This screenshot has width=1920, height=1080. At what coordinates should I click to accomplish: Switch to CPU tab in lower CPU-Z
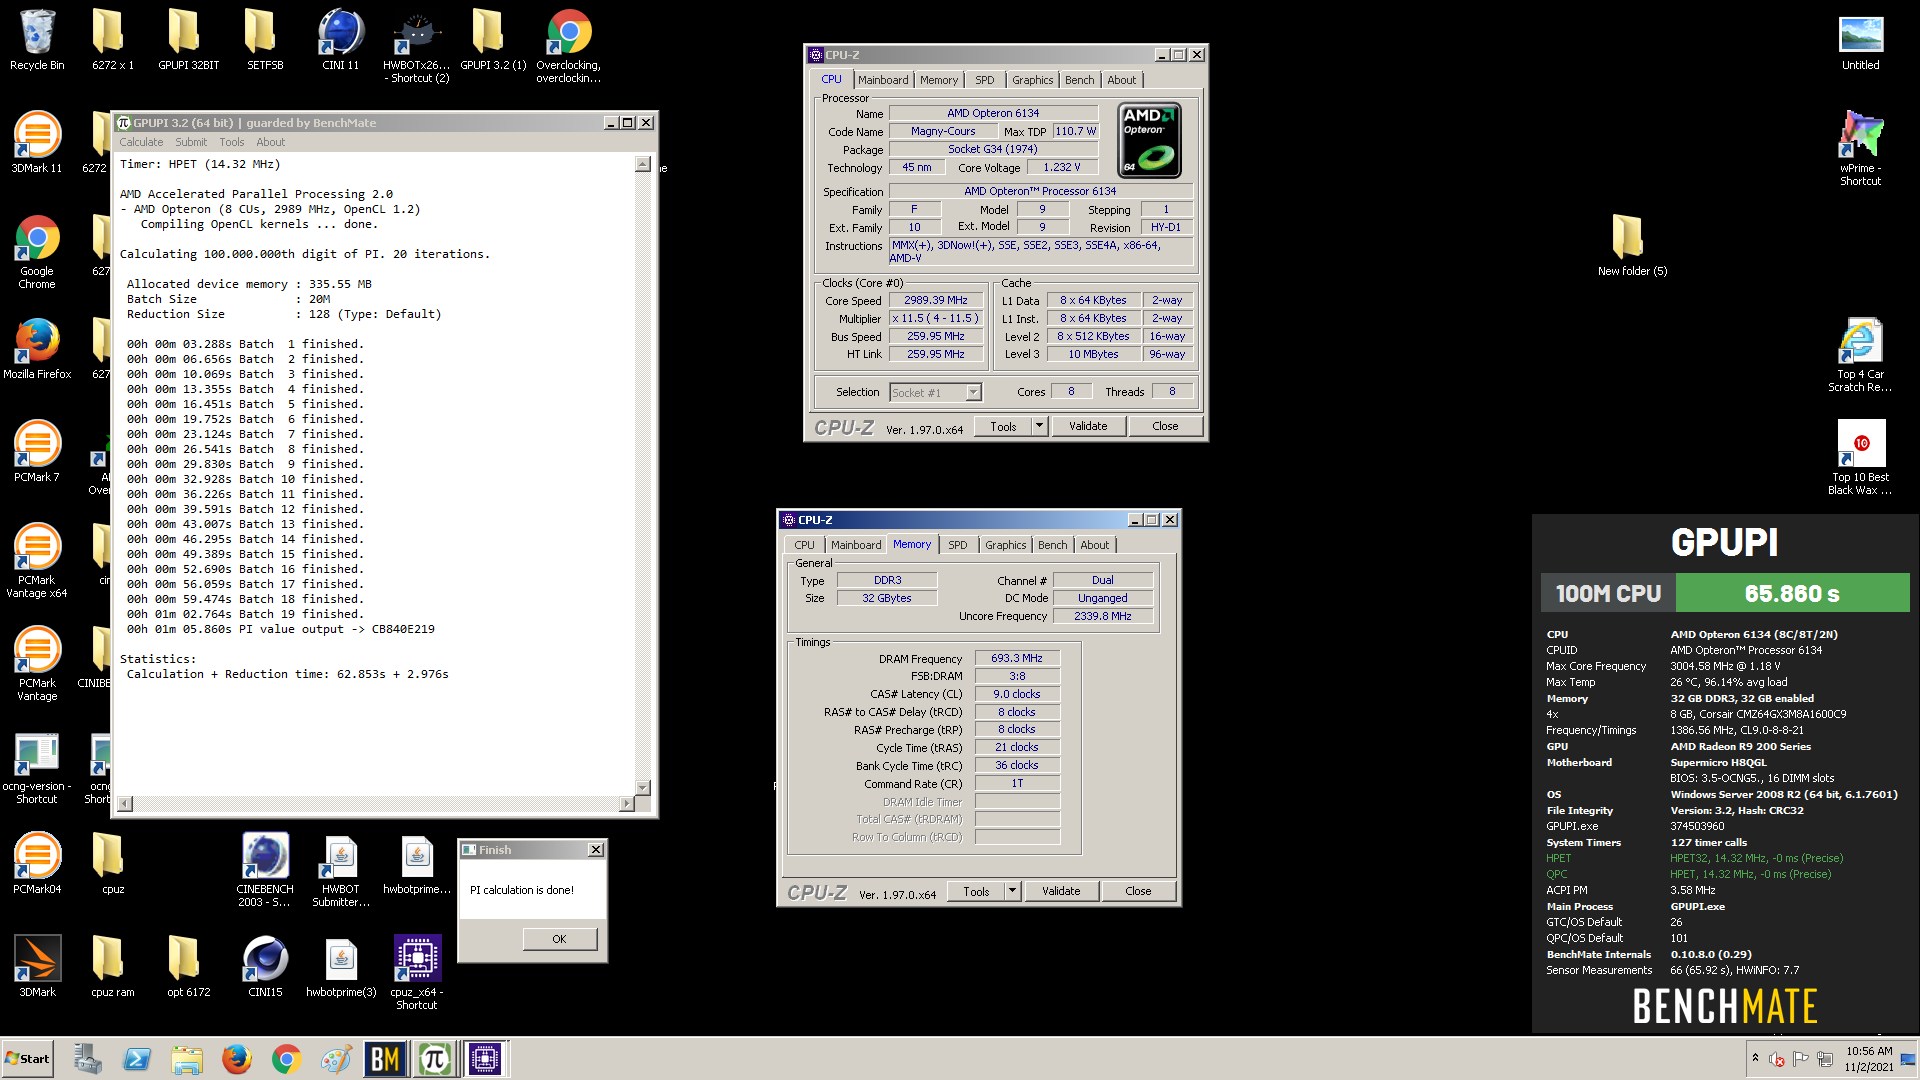coord(804,545)
